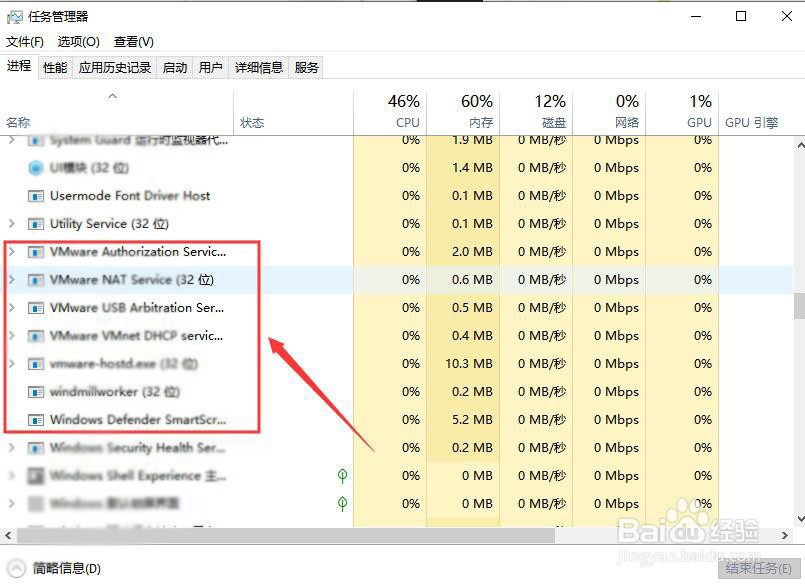Image resolution: width=805 pixels, height=584 pixels.
Task: Click VMware VMnet DHCP service icon
Action: pos(35,336)
